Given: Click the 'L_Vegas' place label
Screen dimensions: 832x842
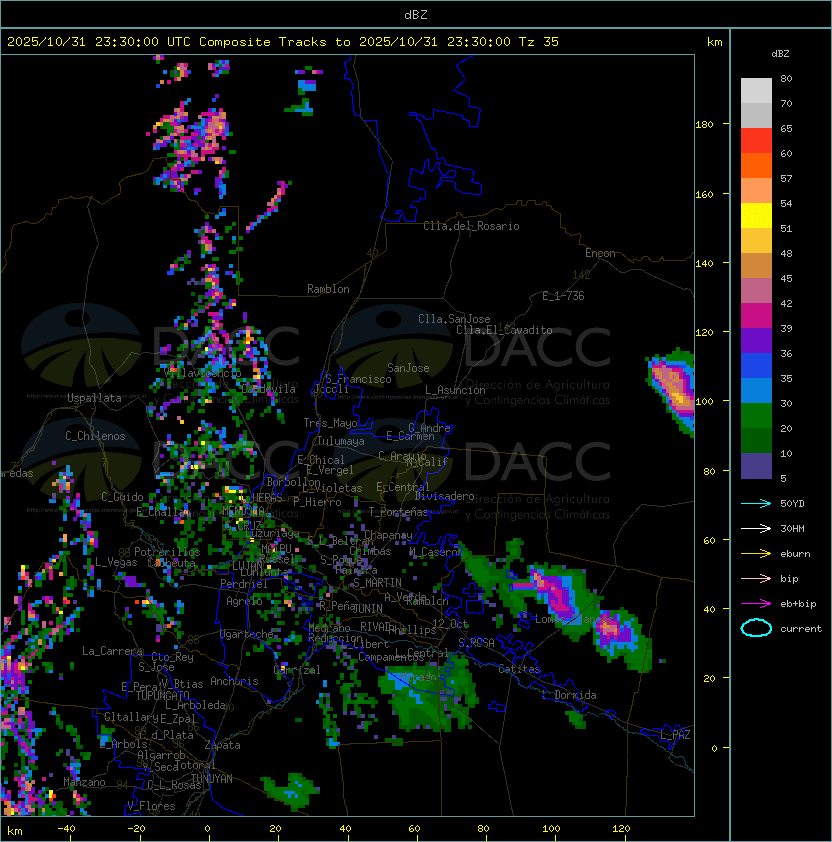Looking at the screenshot, I should 116,562.
